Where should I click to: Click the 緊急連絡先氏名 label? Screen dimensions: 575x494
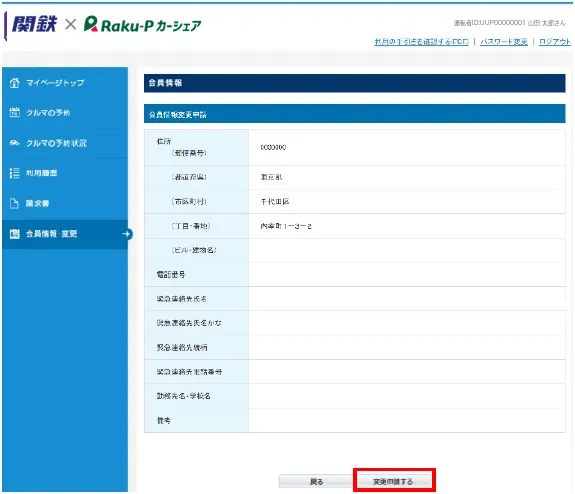182,299
